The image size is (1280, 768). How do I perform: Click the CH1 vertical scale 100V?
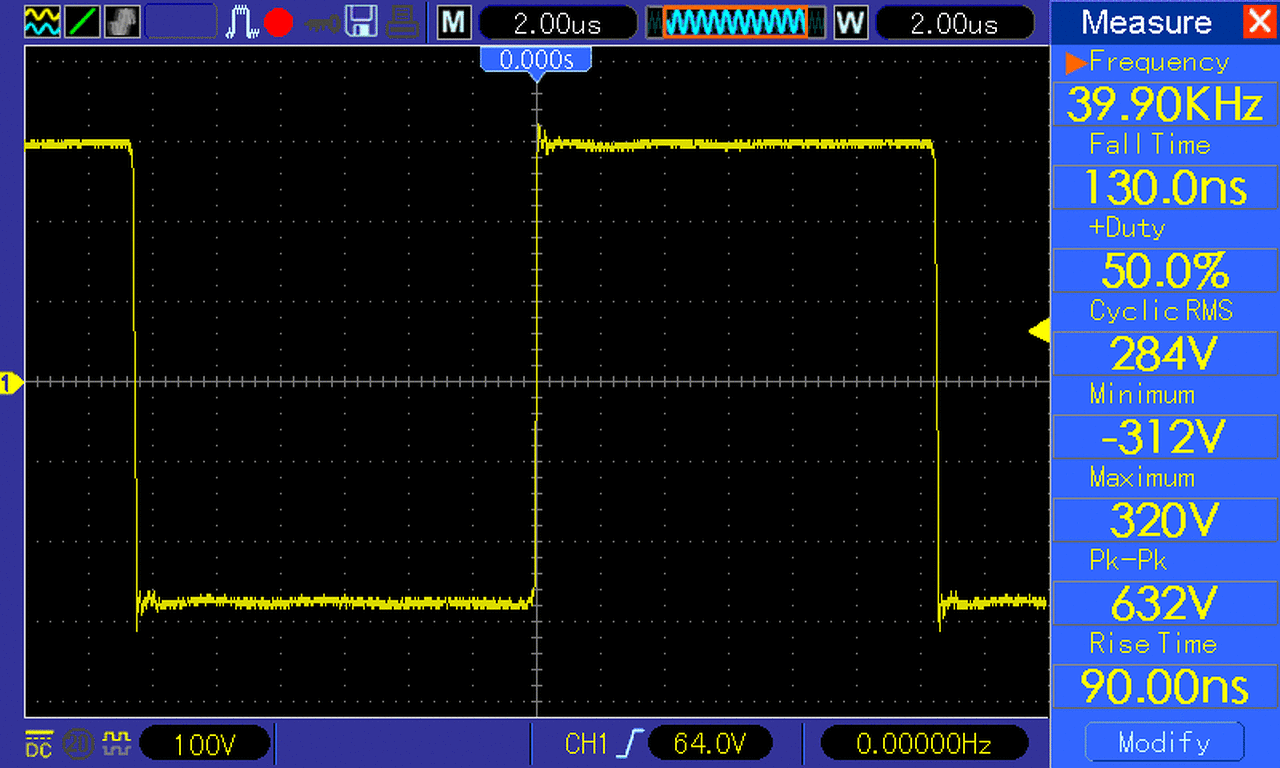coord(206,743)
